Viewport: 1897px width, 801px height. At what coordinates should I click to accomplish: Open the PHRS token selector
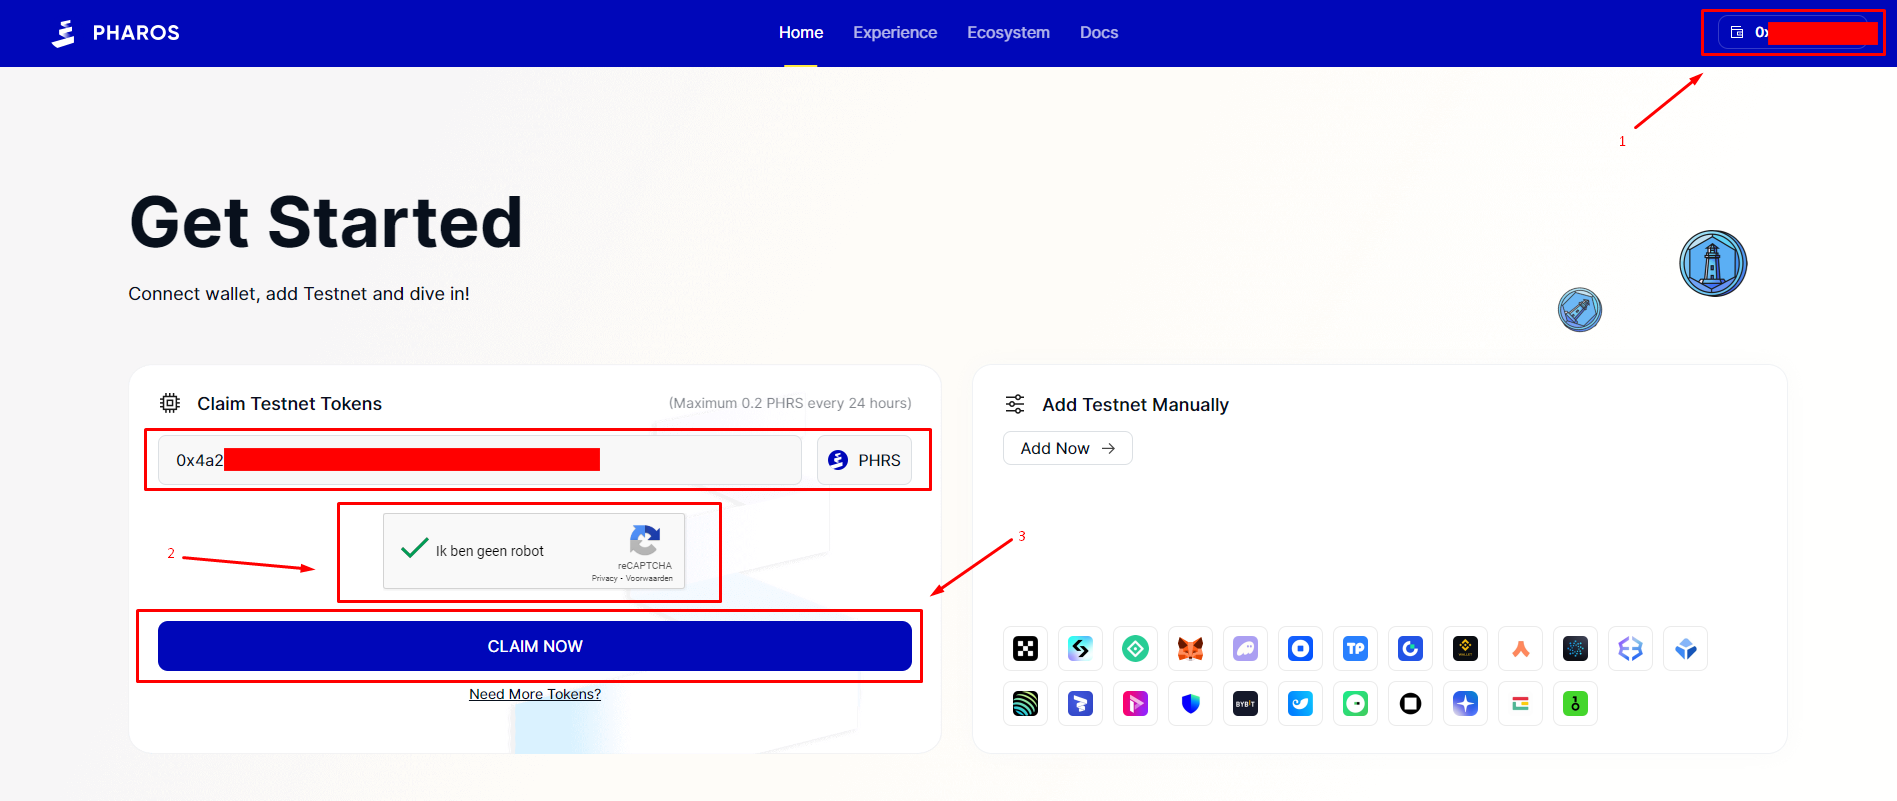pyautogui.click(x=864, y=460)
